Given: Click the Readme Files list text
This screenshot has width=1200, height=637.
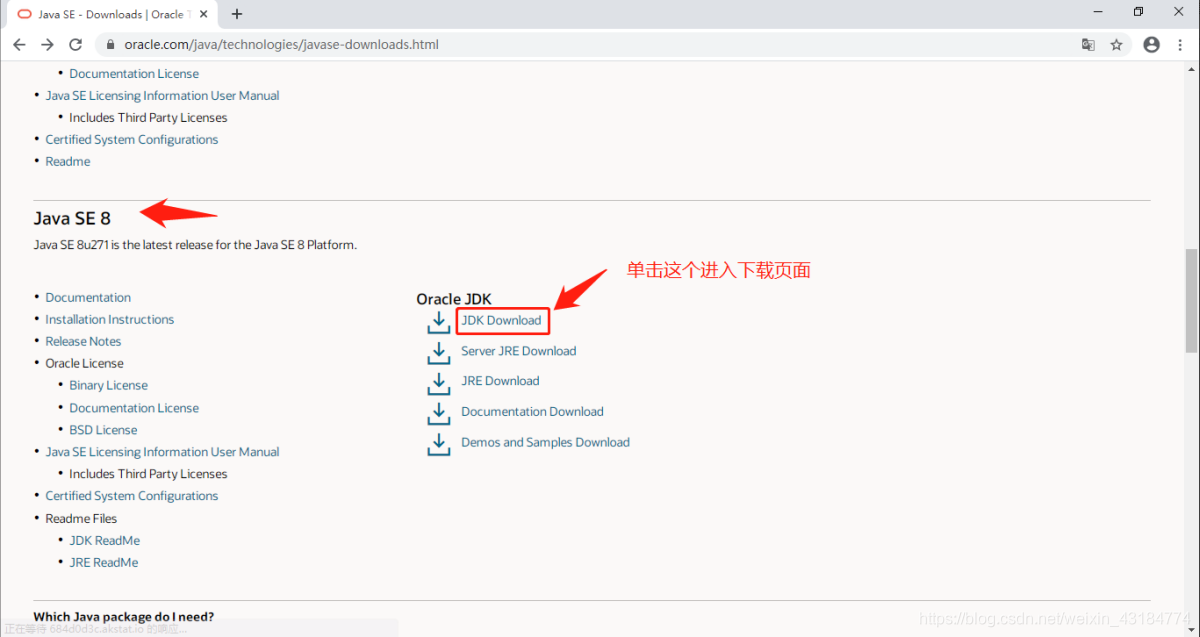Looking at the screenshot, I should (x=81, y=519).
